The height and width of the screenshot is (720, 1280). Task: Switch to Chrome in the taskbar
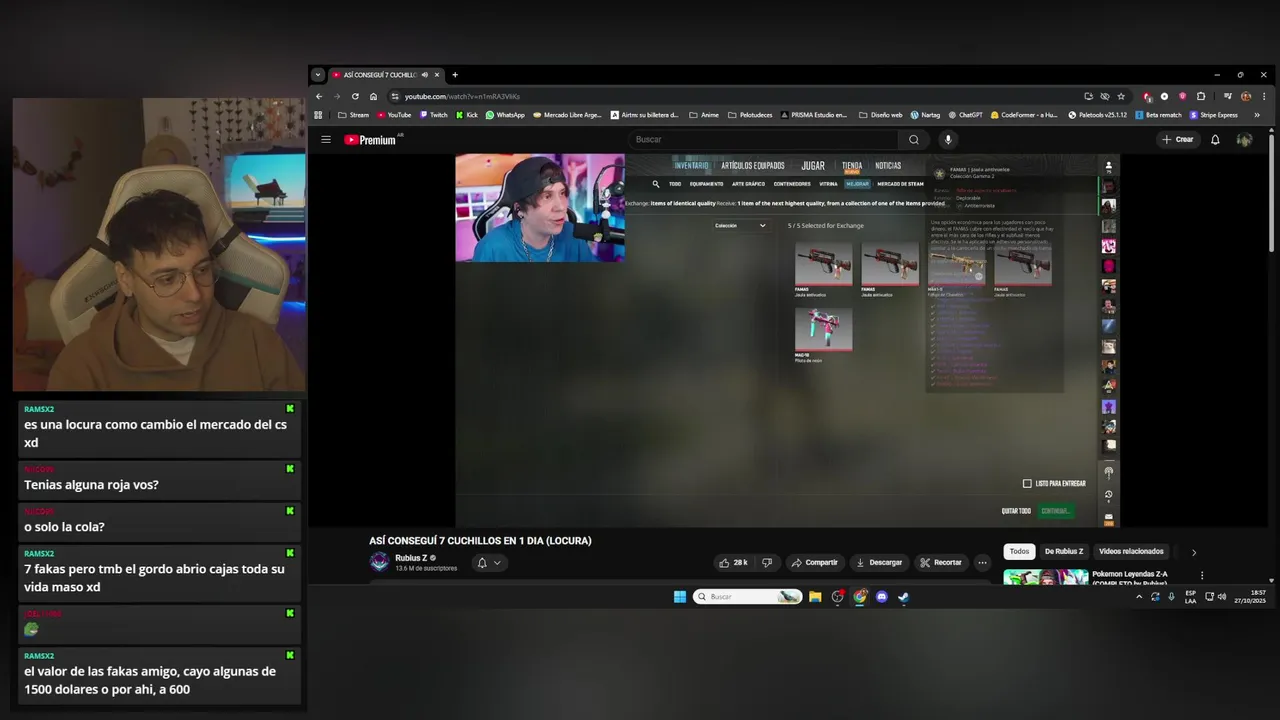point(860,597)
